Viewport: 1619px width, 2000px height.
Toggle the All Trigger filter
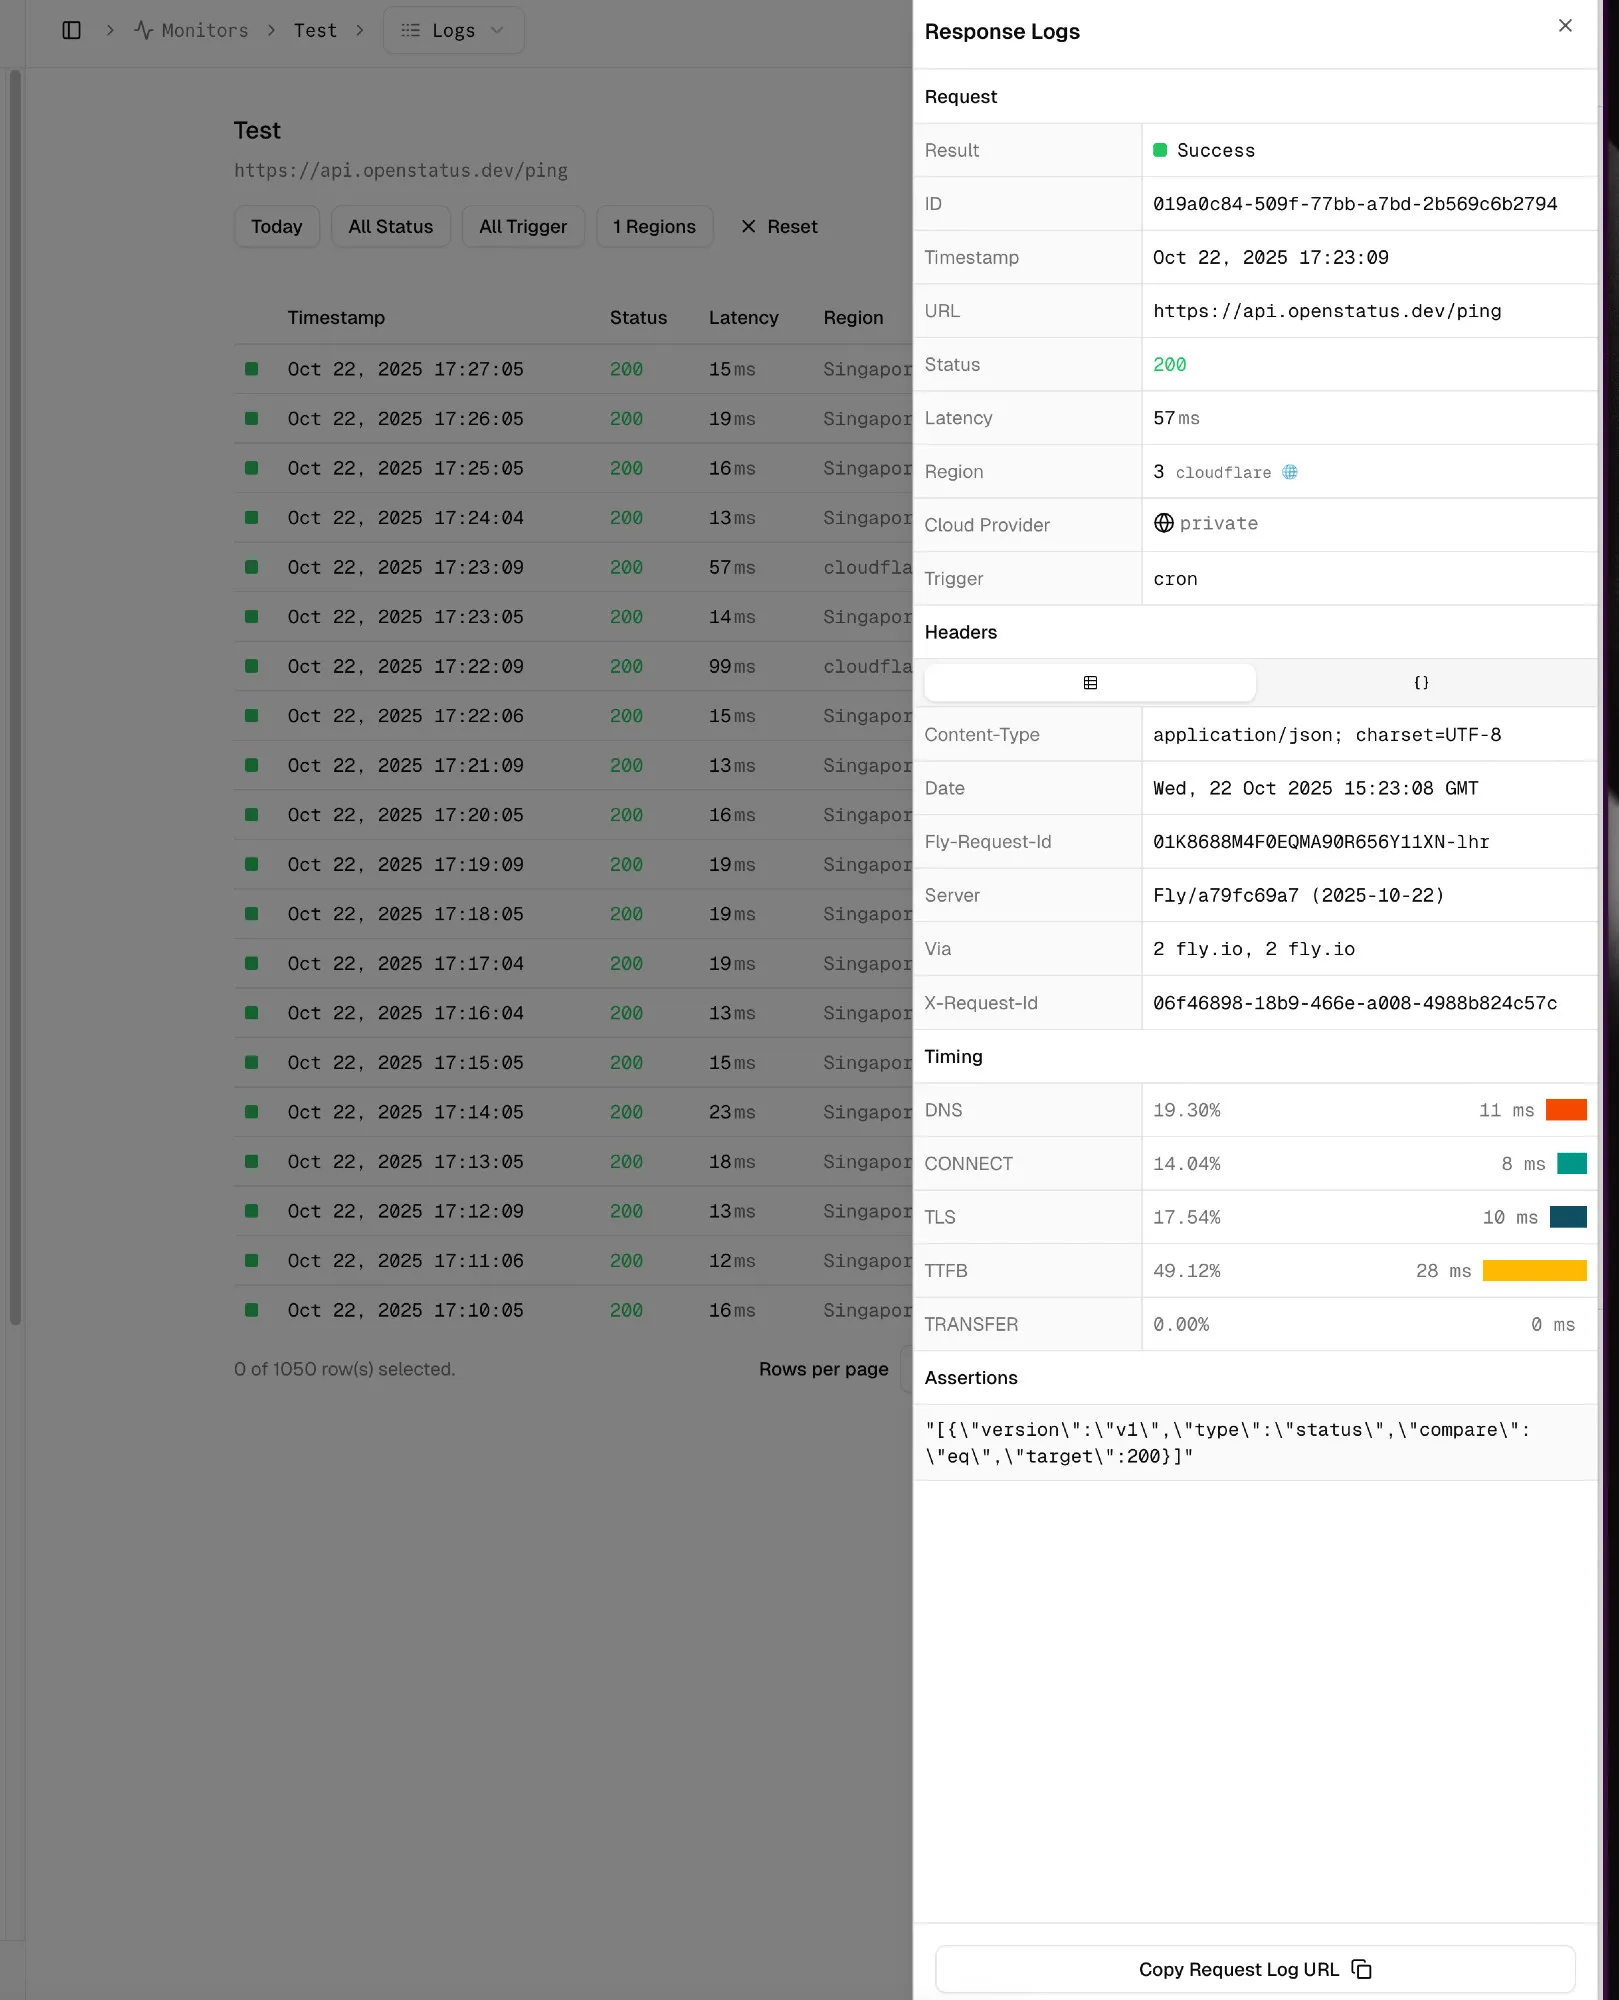pos(523,226)
